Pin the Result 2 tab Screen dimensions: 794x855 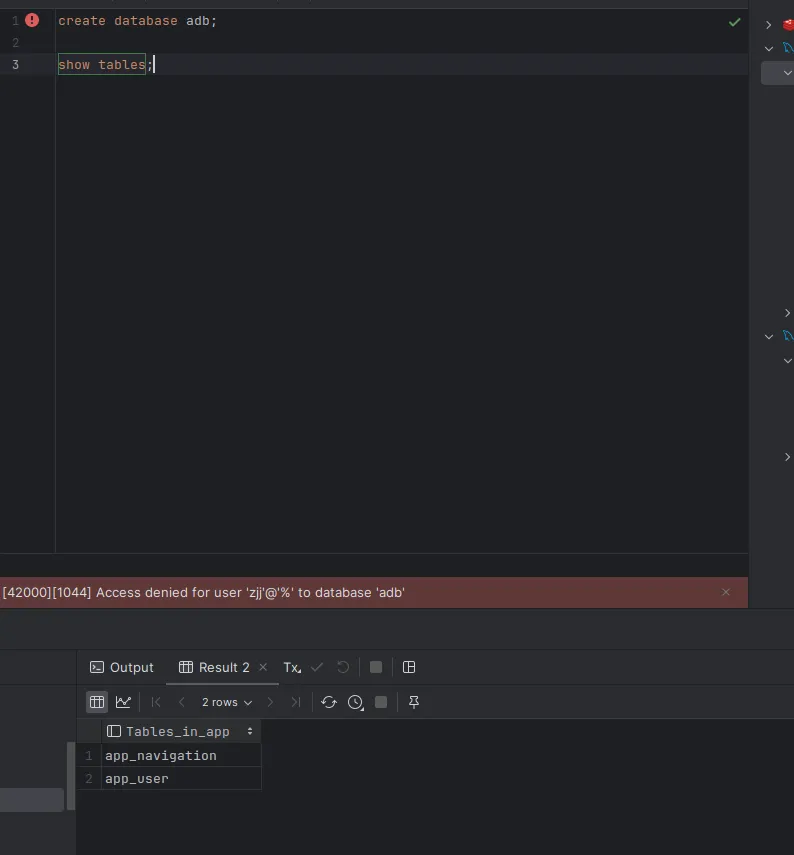[x=414, y=702]
